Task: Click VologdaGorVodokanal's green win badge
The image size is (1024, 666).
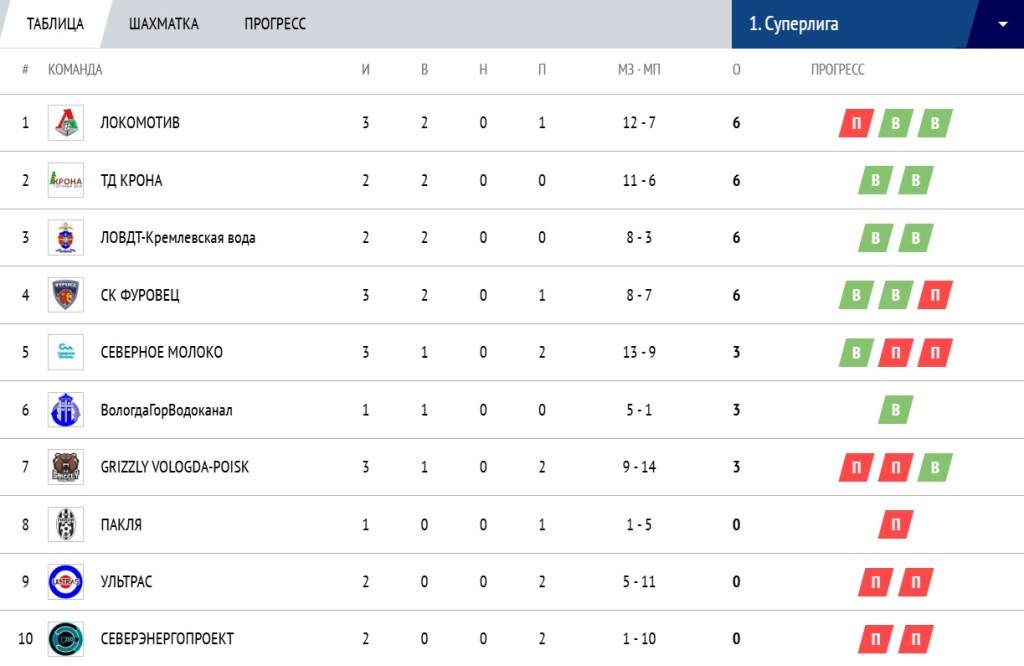Action: [896, 410]
